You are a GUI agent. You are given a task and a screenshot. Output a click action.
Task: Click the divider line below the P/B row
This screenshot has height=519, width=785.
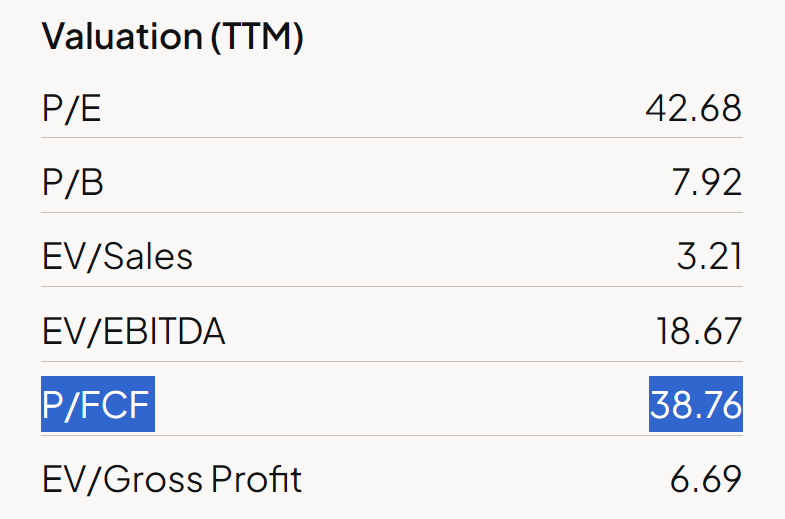392,212
